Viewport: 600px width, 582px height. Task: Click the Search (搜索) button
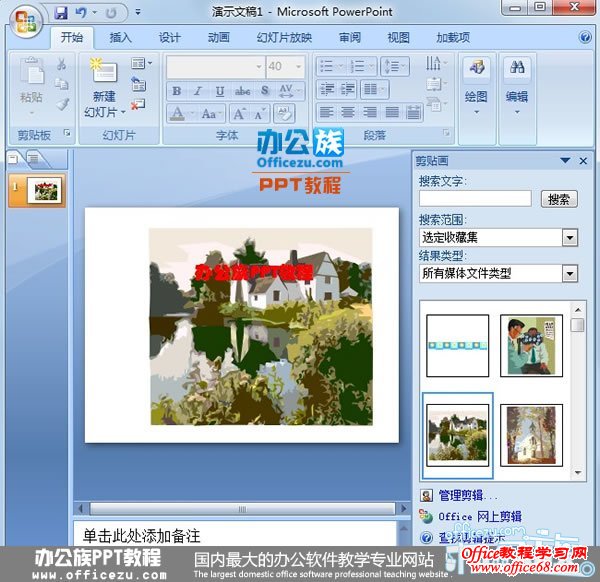[560, 199]
